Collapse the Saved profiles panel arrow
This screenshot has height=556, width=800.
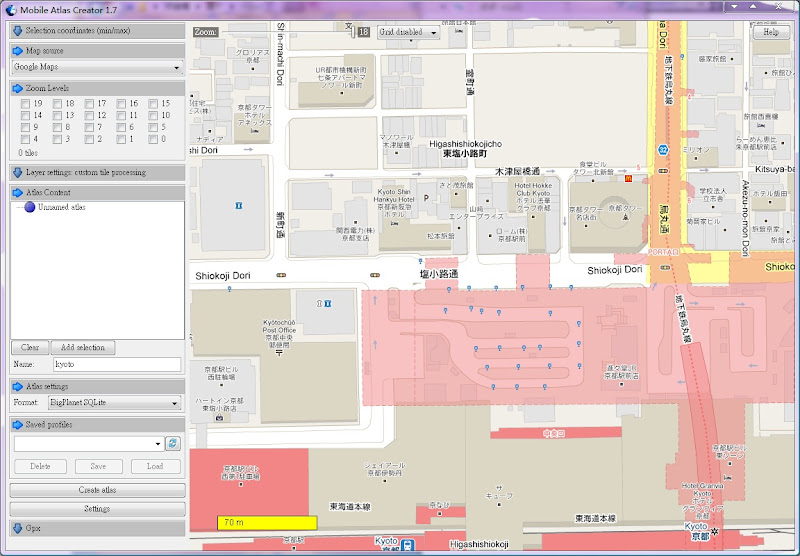[x=18, y=424]
